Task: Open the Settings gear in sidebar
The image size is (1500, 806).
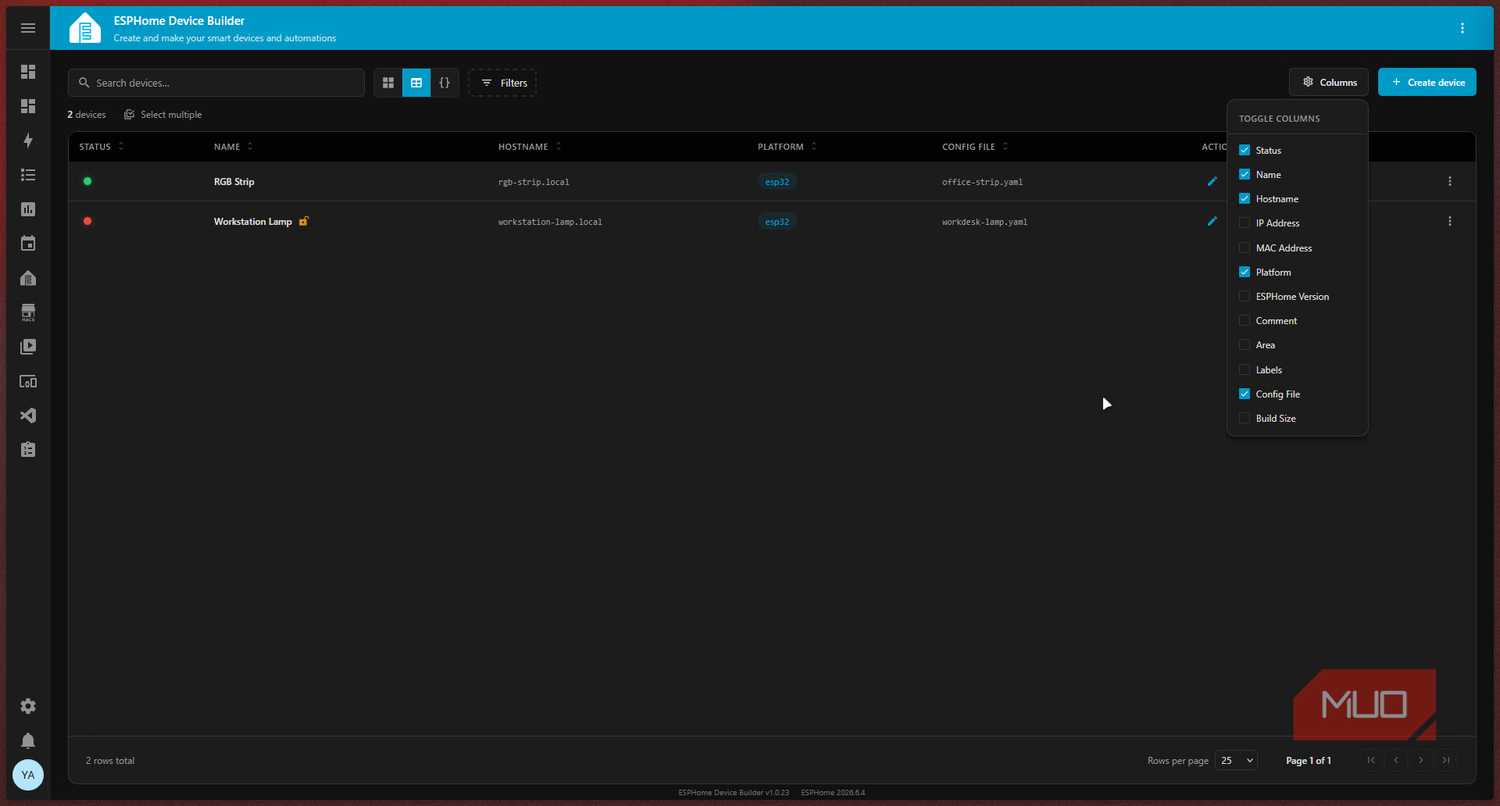Action: (28, 706)
